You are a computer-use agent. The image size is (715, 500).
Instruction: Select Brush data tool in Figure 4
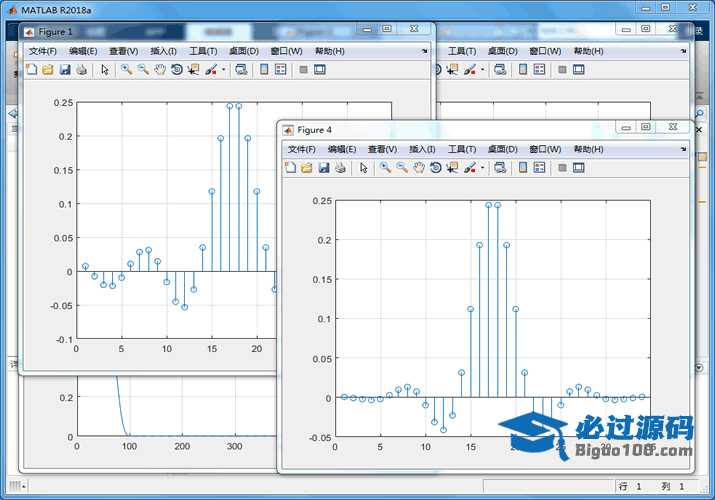click(x=470, y=167)
